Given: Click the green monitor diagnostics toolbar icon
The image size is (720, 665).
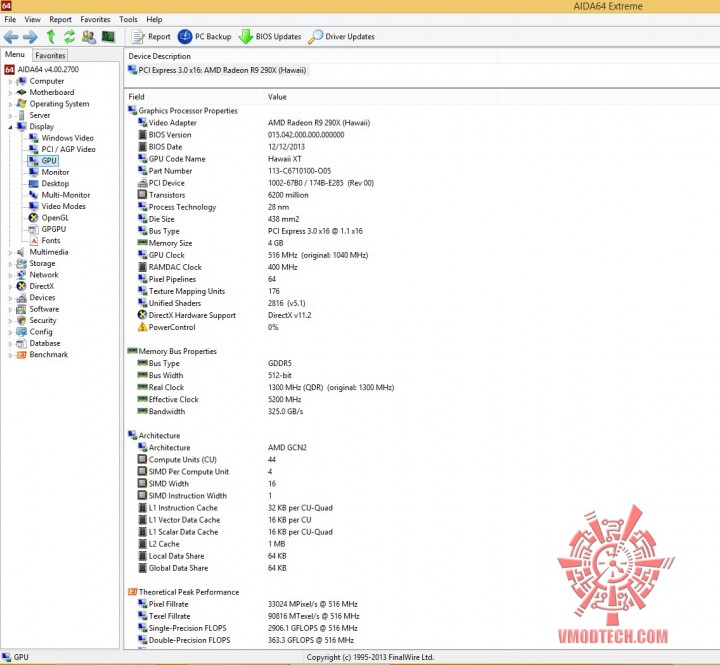Looking at the screenshot, I should tap(108, 36).
